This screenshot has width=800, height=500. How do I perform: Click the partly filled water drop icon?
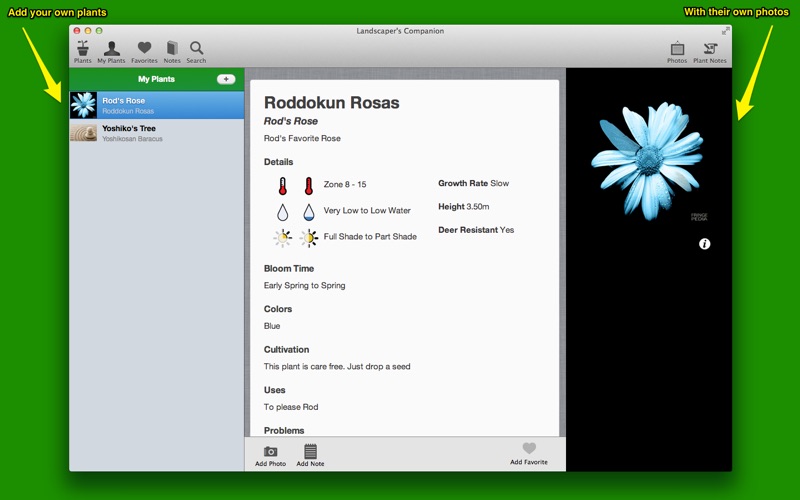[x=309, y=212]
